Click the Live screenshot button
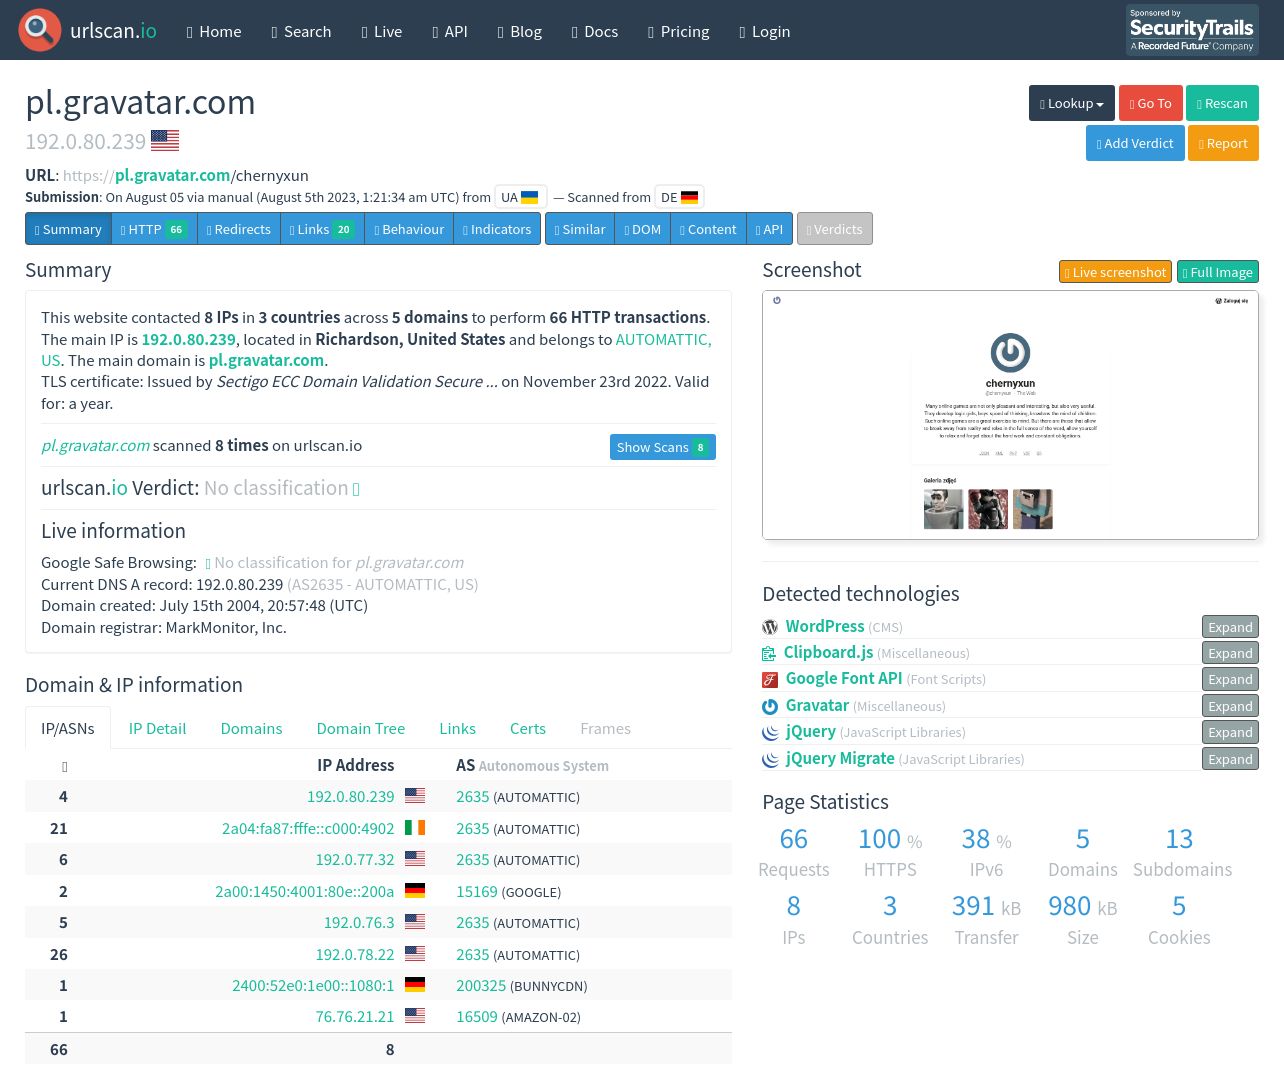This screenshot has height=1087, width=1284. 1116,272
